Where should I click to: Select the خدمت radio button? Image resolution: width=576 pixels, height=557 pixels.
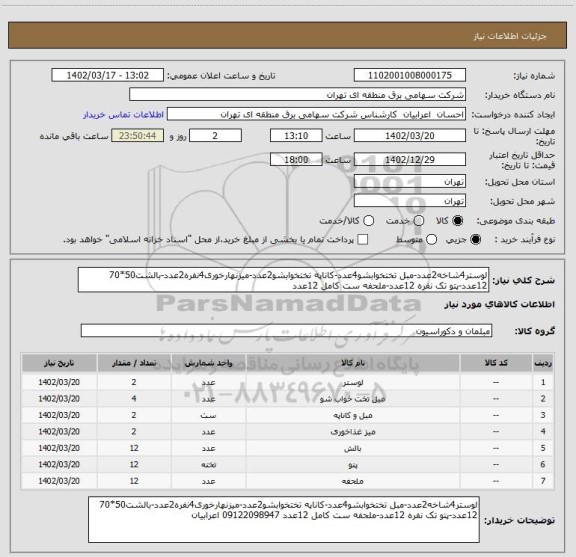(x=419, y=221)
